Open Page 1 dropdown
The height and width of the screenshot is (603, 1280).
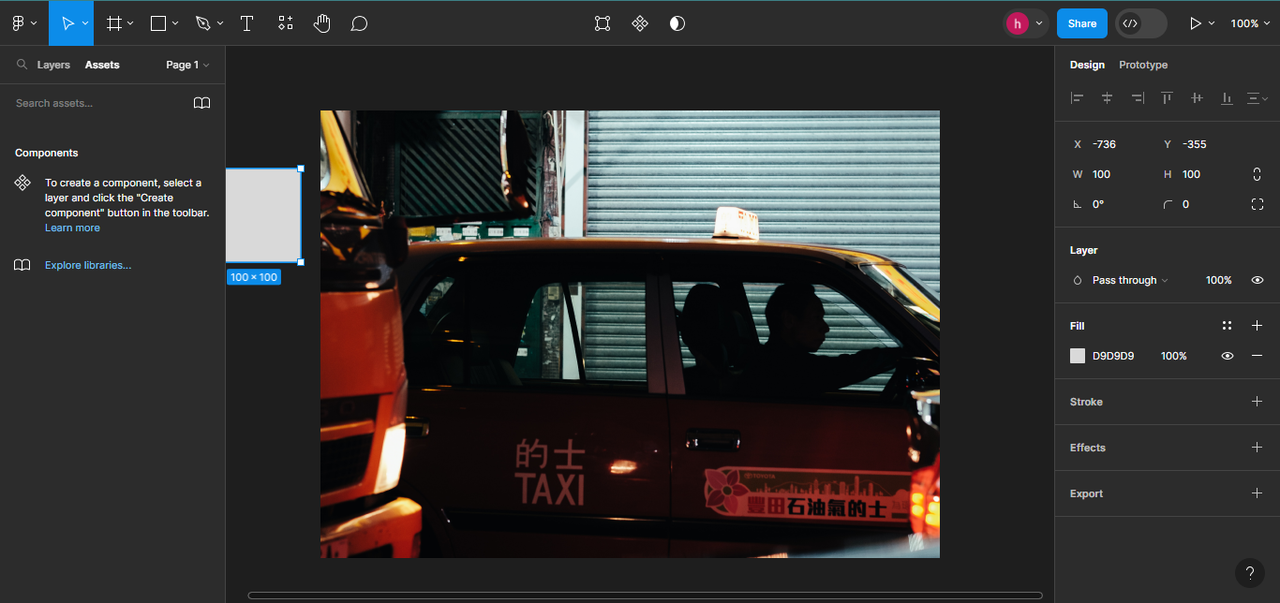coord(188,65)
